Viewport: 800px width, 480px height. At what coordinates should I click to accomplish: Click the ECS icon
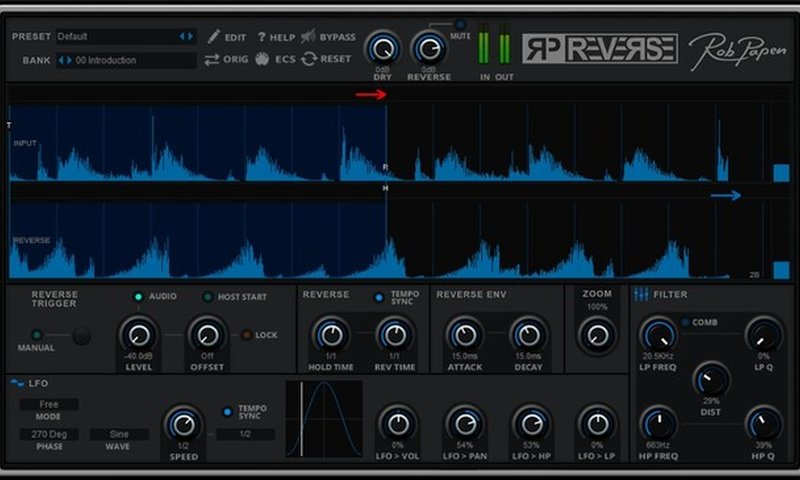pos(262,59)
